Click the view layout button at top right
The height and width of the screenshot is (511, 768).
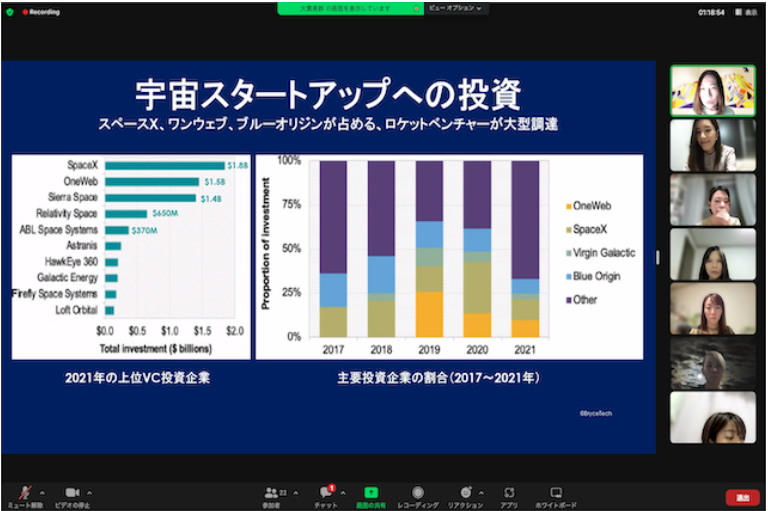click(746, 12)
